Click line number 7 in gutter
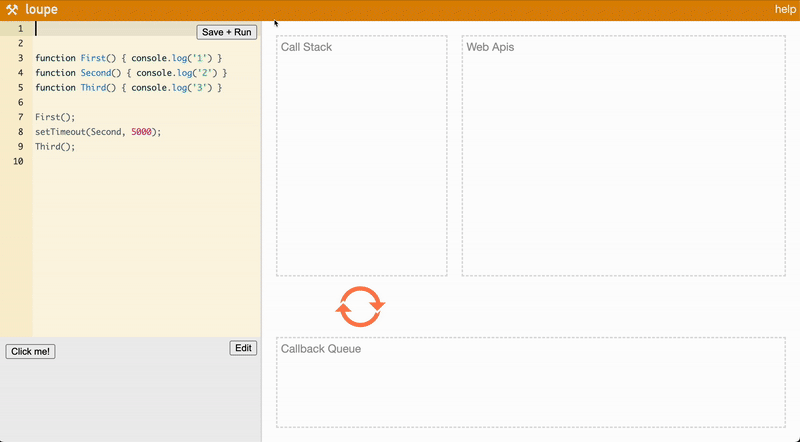 (x=20, y=117)
